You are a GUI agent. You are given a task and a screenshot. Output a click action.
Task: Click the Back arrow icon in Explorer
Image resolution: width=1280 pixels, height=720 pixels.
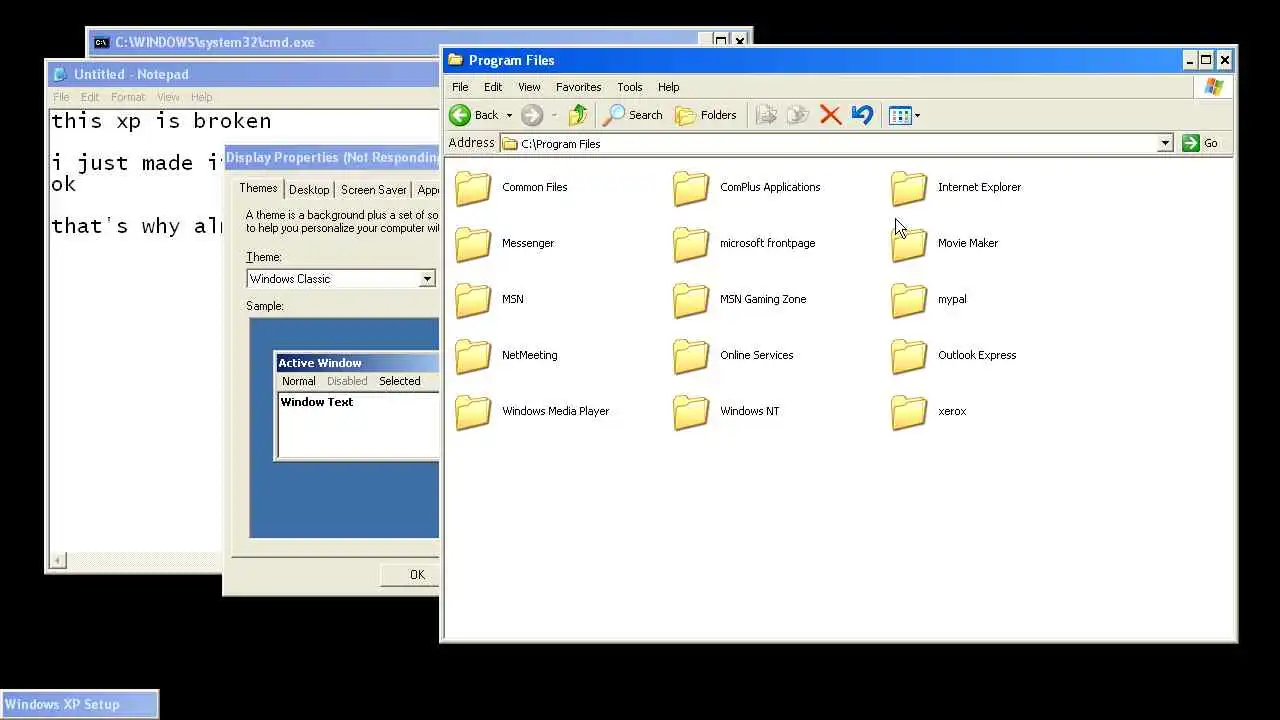point(460,115)
